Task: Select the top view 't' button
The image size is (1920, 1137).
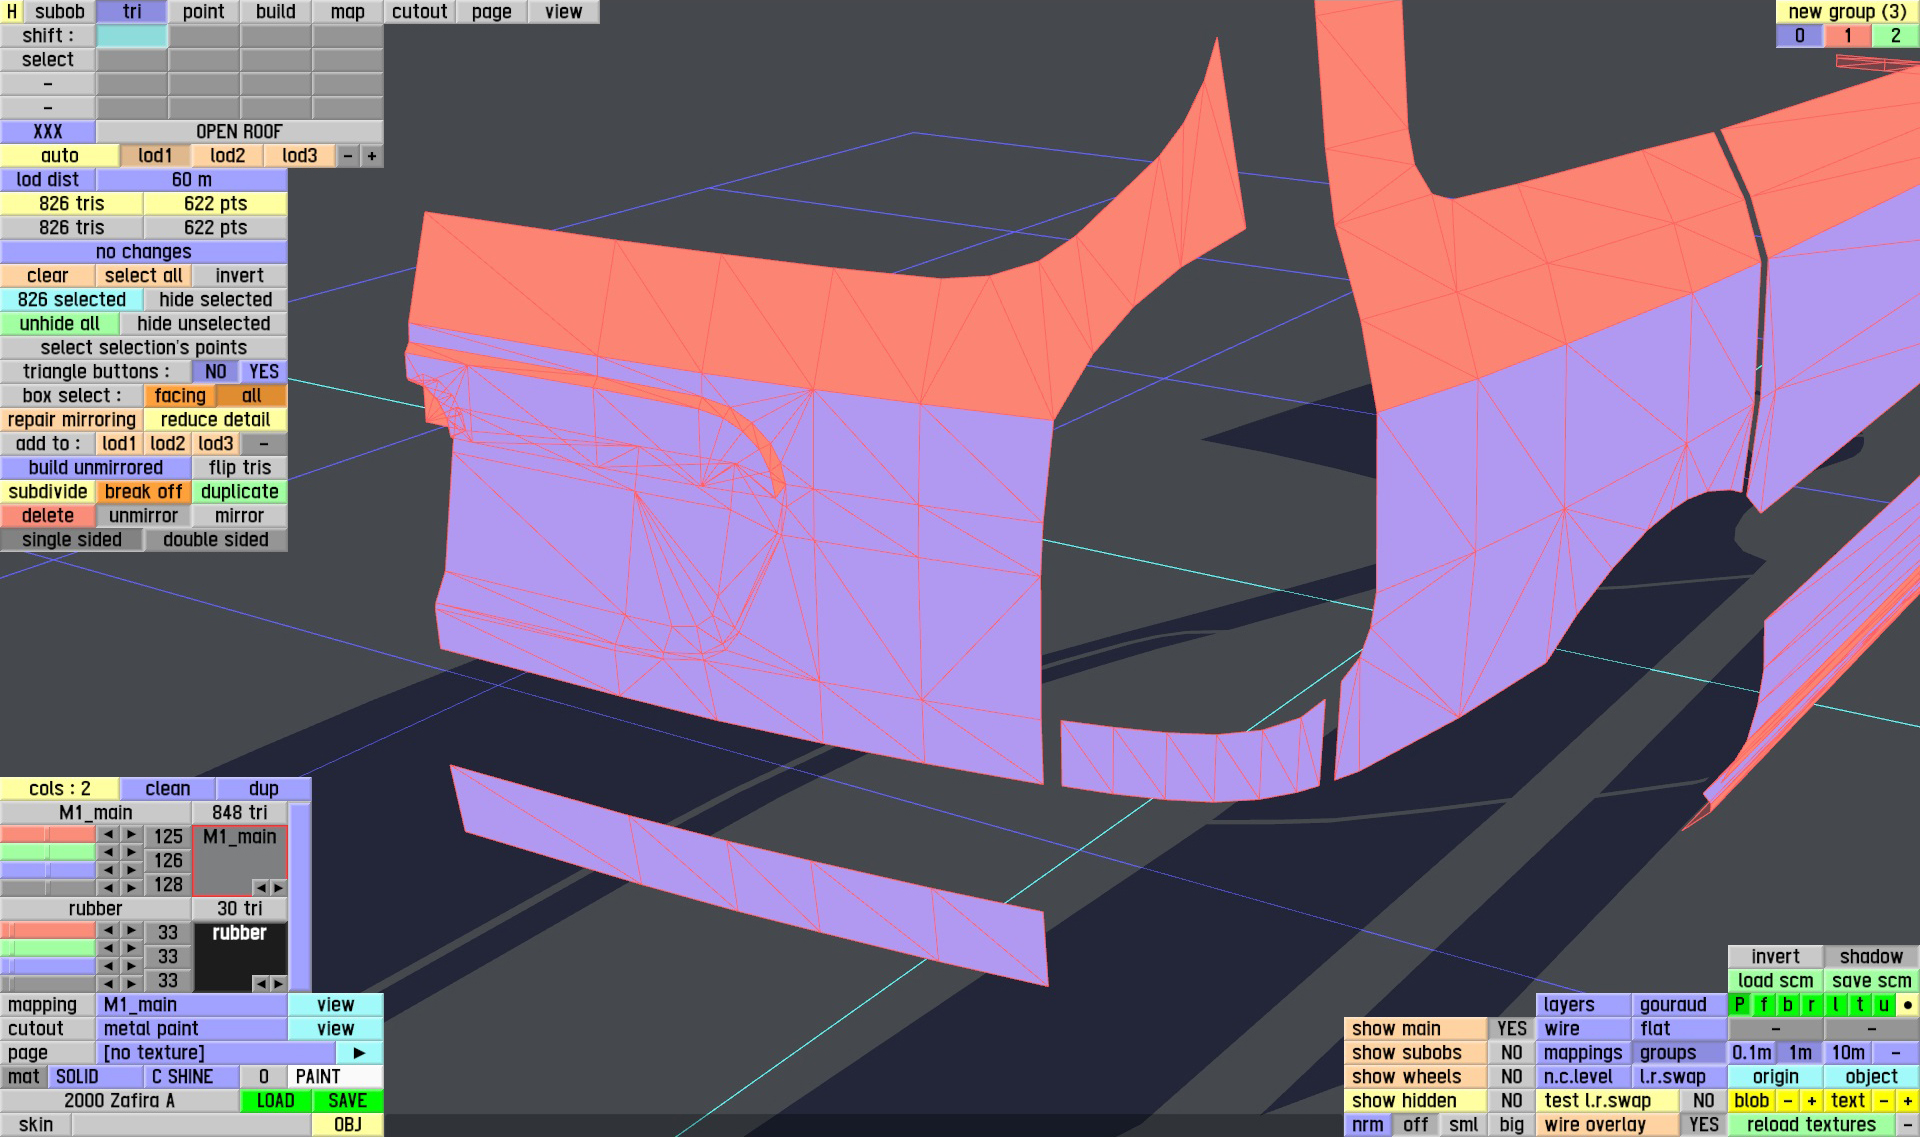Action: click(1859, 1005)
